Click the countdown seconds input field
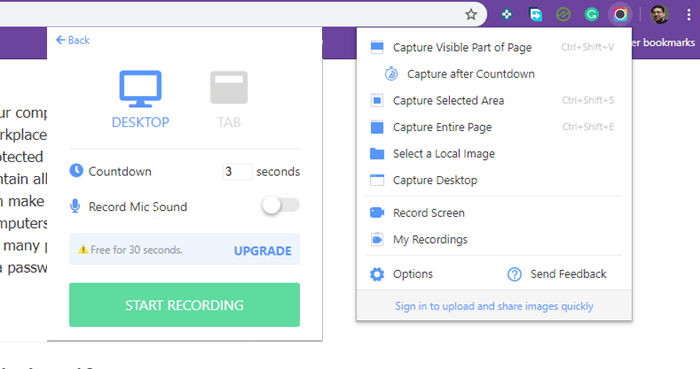 237,171
